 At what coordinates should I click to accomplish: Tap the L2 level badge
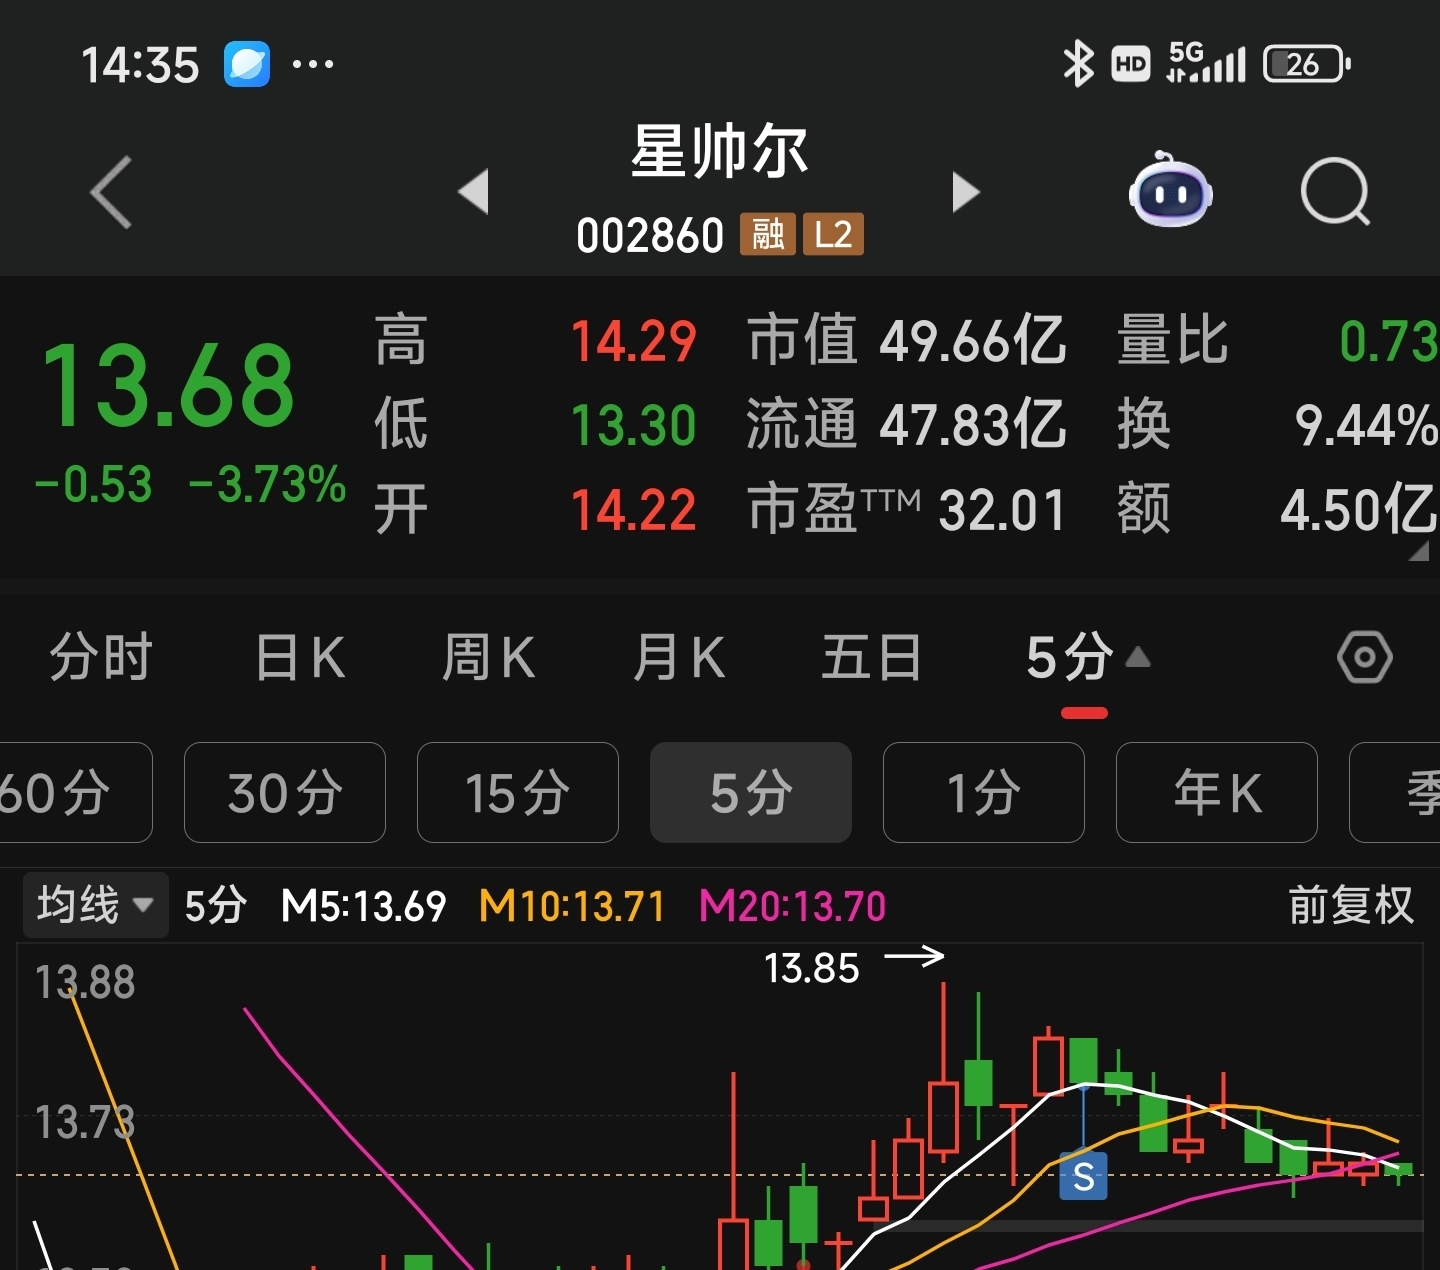[x=833, y=235]
